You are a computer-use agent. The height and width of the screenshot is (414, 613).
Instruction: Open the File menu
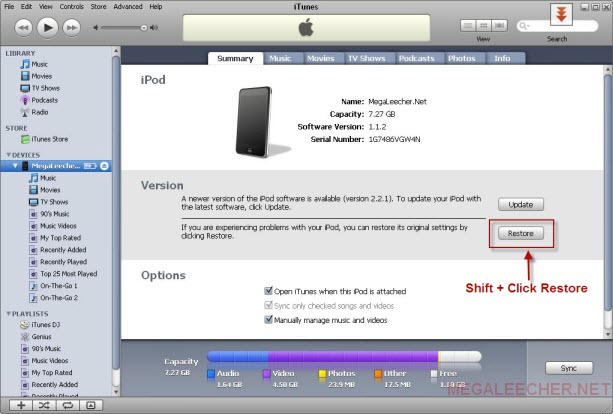9,7
